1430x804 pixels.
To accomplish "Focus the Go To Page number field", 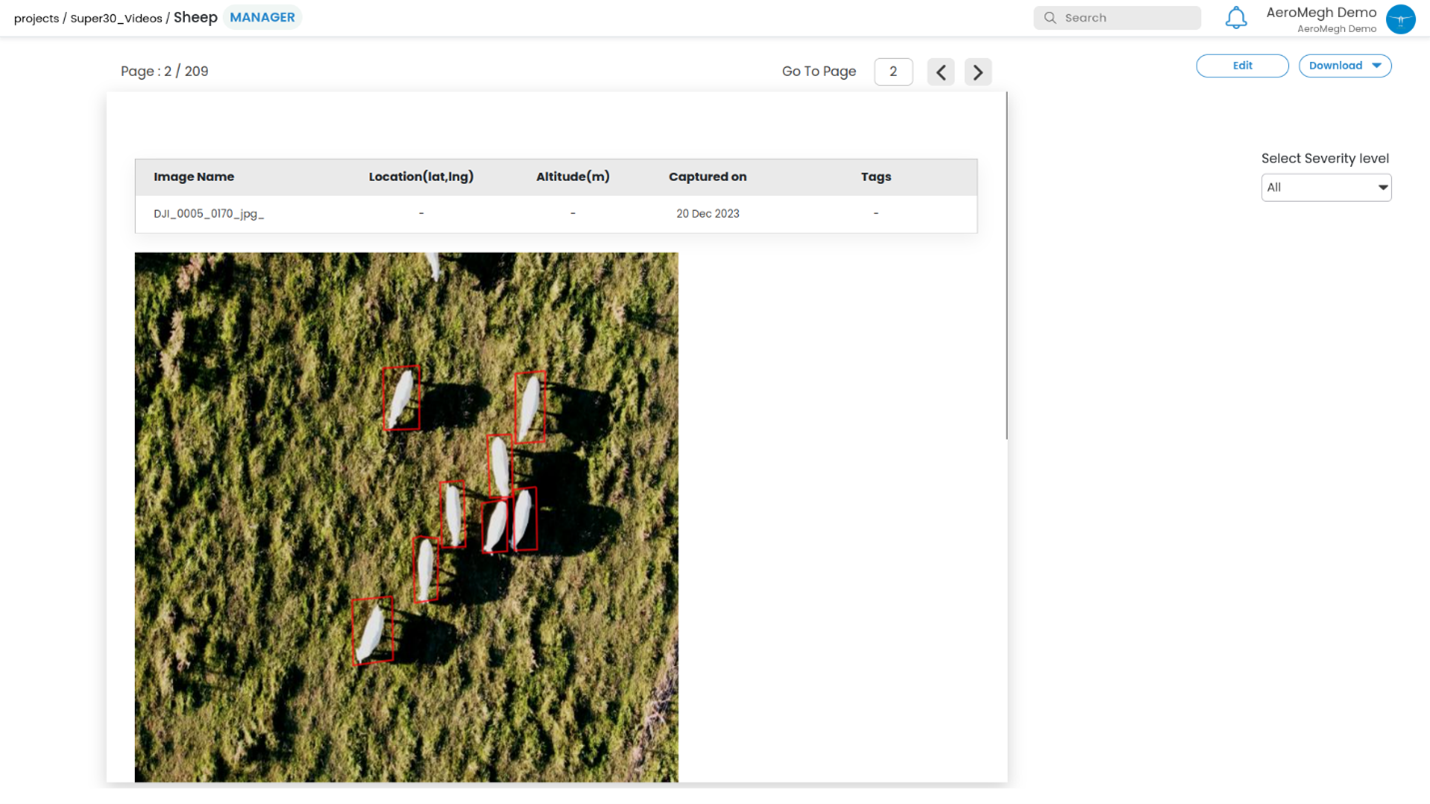I will (x=893, y=72).
